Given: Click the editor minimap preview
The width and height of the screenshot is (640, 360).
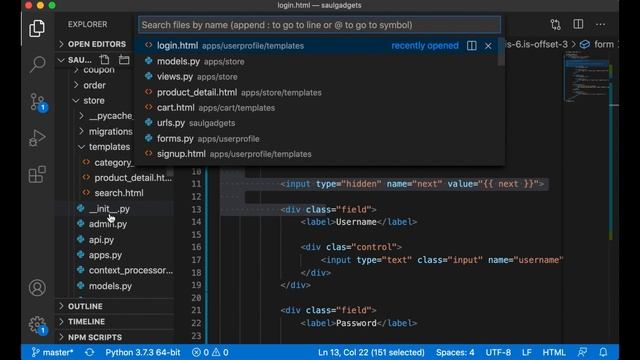Looking at the screenshot, I should pyautogui.click(x=586, y=76).
